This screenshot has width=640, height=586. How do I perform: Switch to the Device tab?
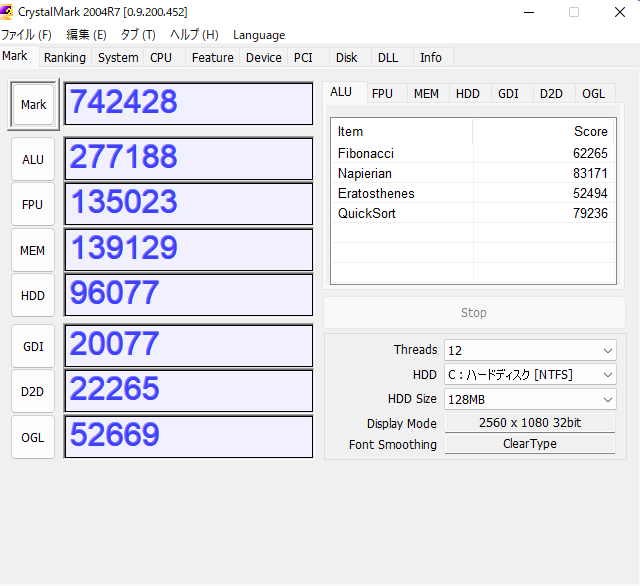(x=264, y=58)
